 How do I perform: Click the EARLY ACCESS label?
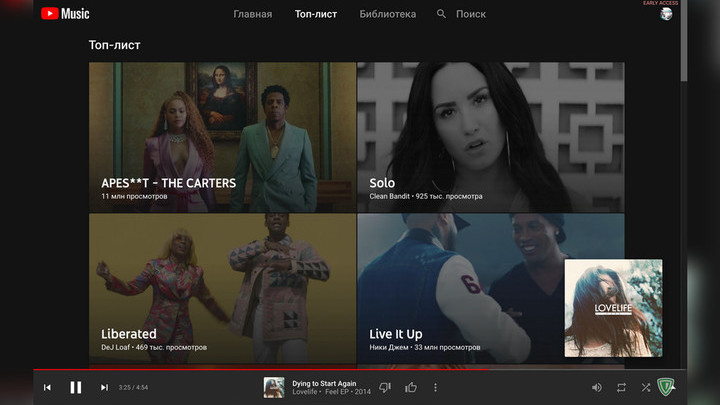coord(660,3)
